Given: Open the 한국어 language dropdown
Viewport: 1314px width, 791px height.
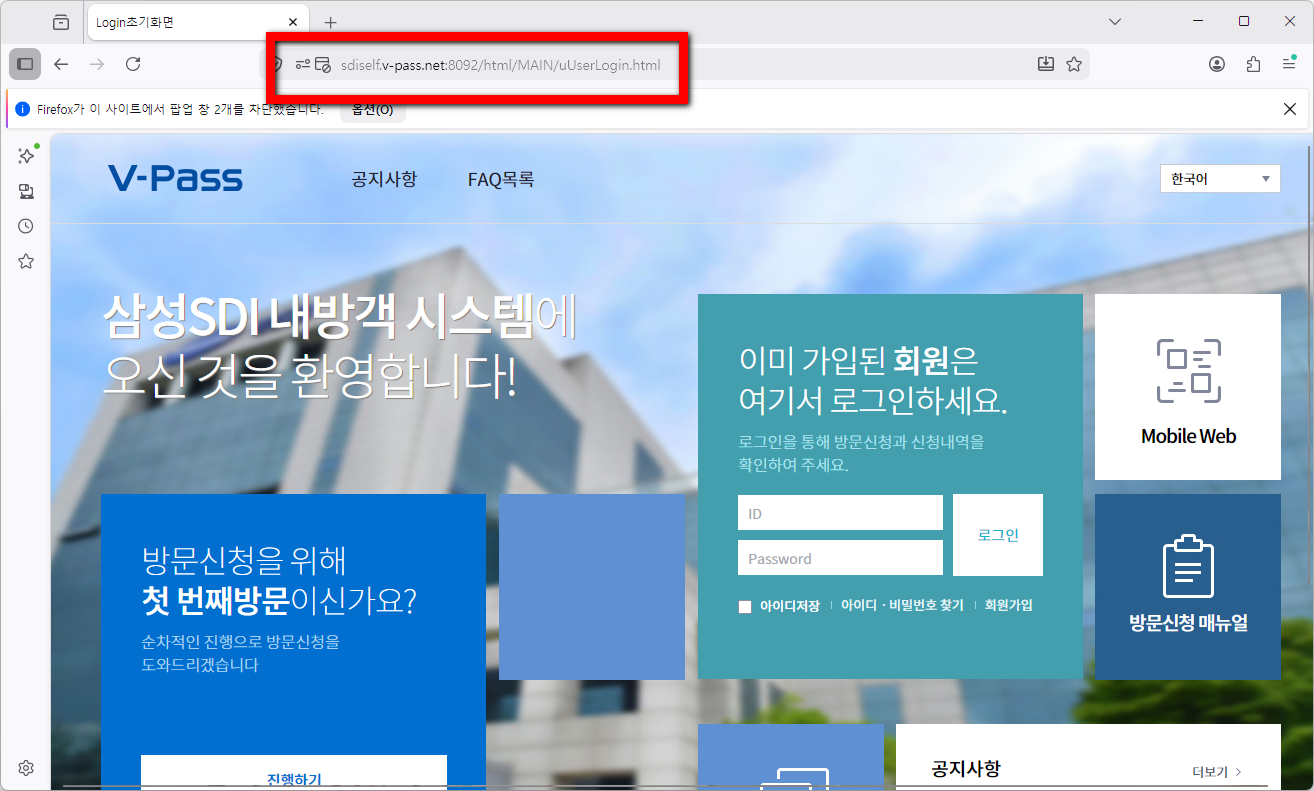Looking at the screenshot, I should (1220, 179).
